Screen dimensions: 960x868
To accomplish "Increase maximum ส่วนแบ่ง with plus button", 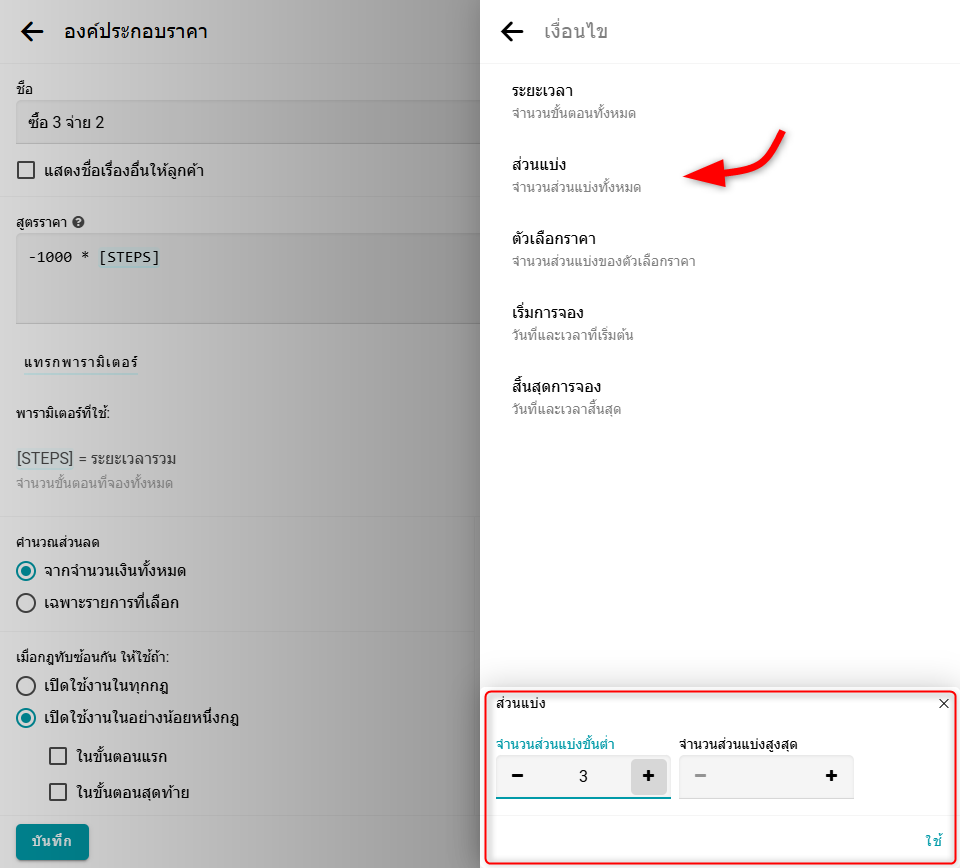I will 831,776.
